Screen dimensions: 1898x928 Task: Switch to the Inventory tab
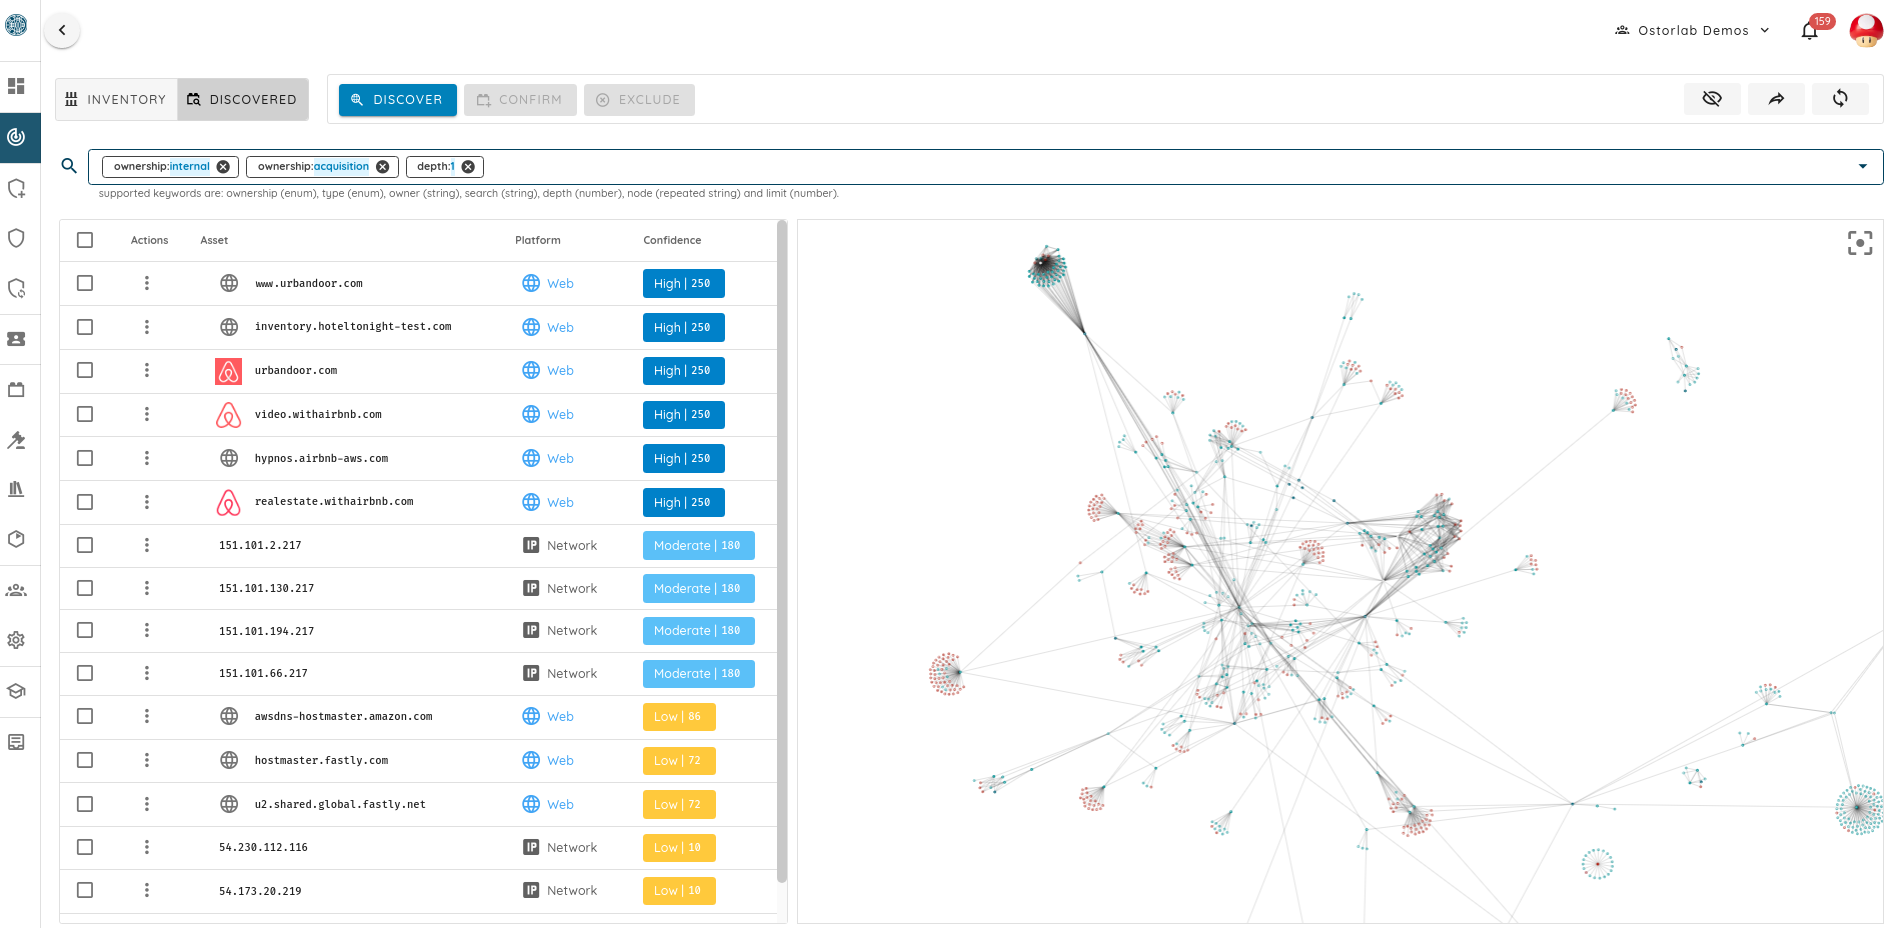click(116, 100)
